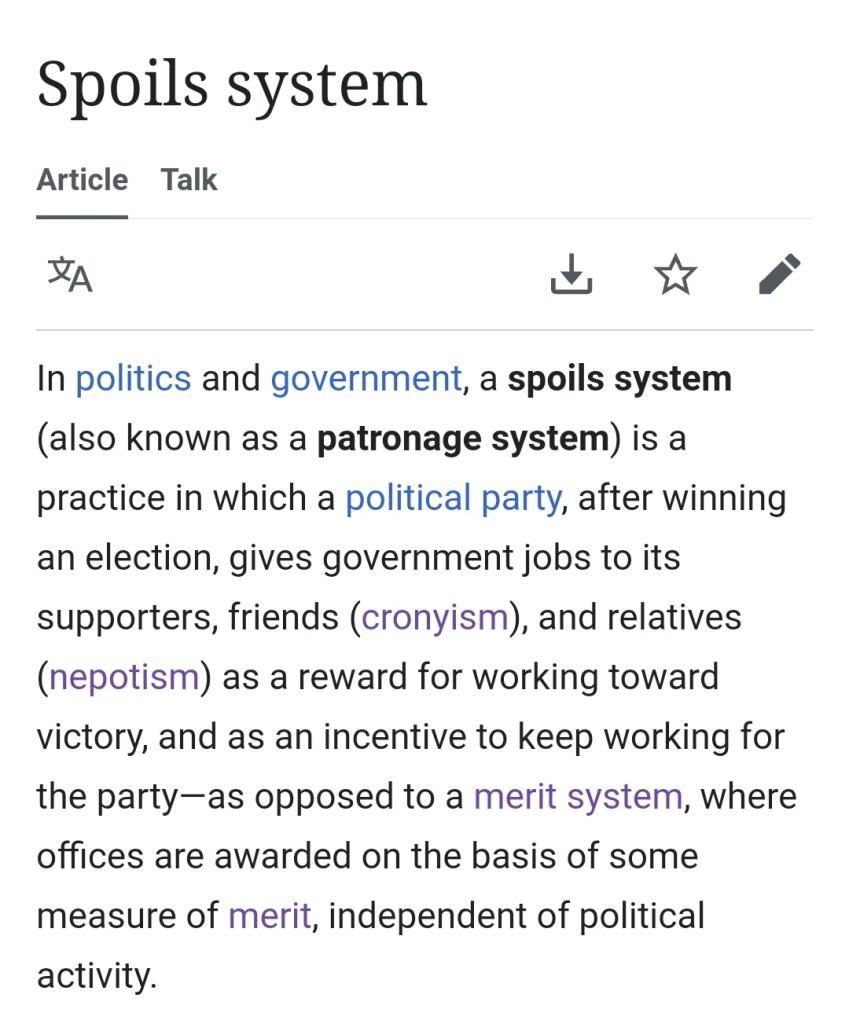
Task: Click the word 'activity' ending the paragraph
Action: [x=96, y=975]
